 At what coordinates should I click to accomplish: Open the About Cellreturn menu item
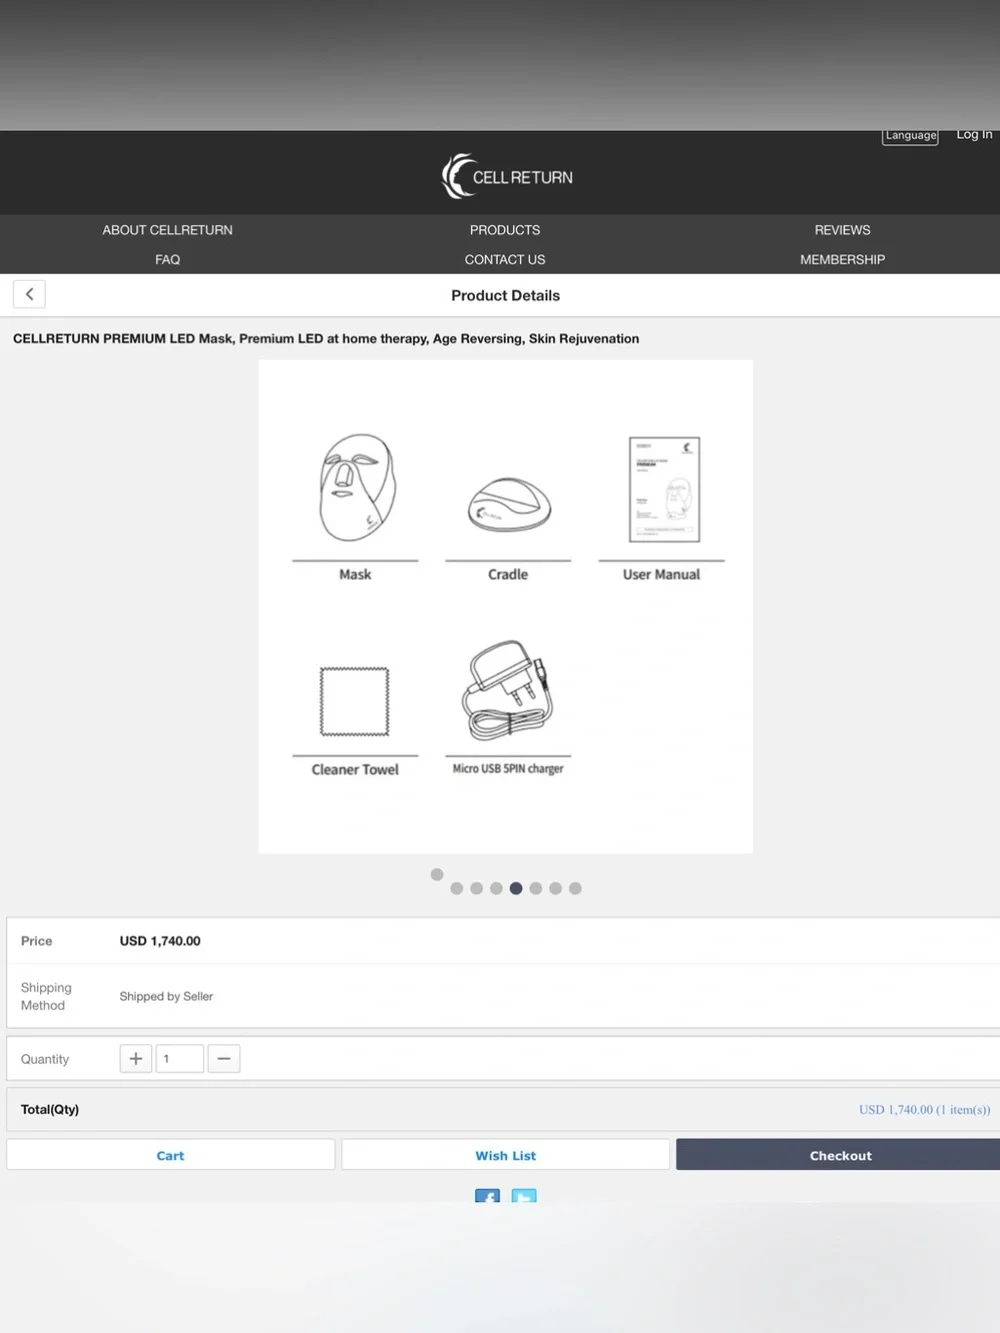click(x=167, y=230)
